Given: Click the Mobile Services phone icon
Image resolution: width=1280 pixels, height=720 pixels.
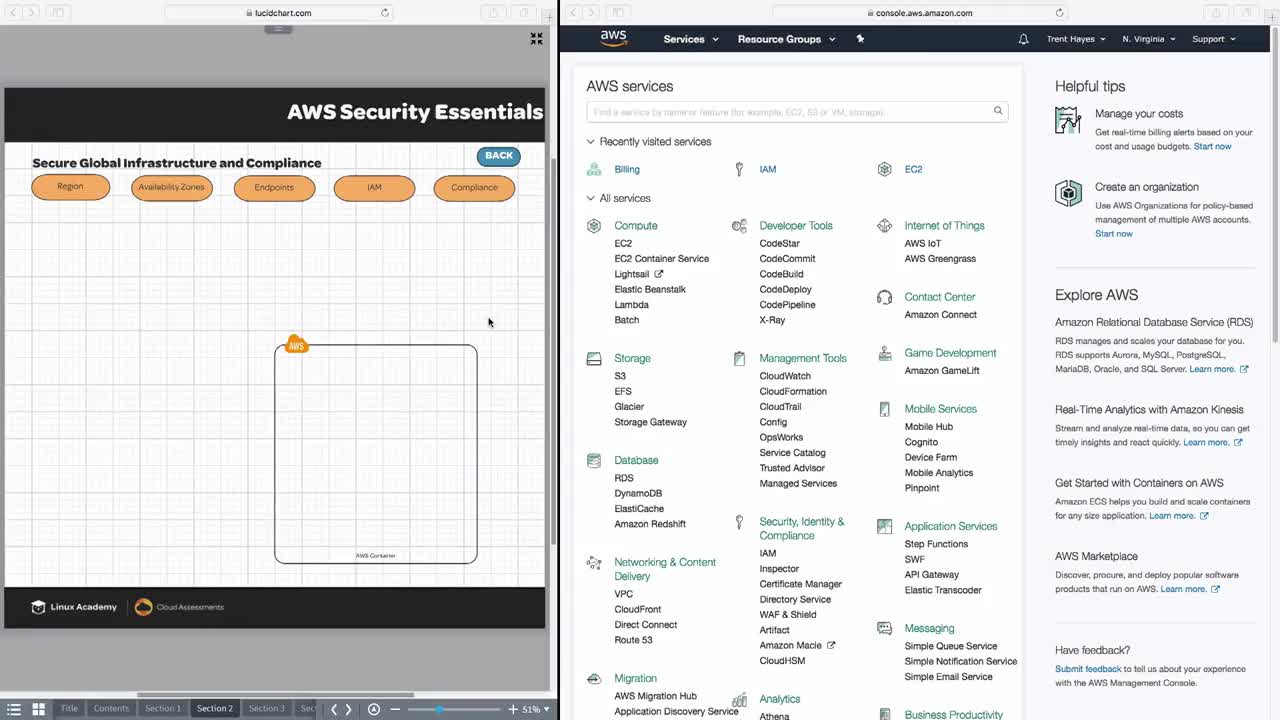Looking at the screenshot, I should 884,409.
